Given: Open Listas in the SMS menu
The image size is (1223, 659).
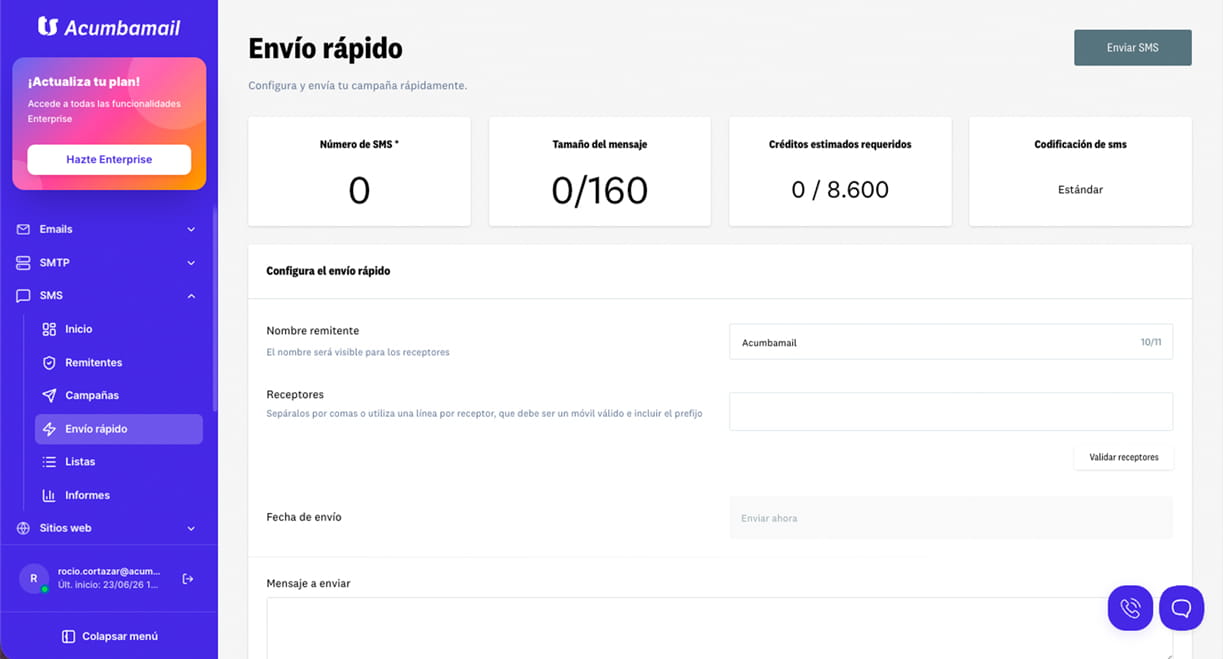Looking at the screenshot, I should [118, 462].
